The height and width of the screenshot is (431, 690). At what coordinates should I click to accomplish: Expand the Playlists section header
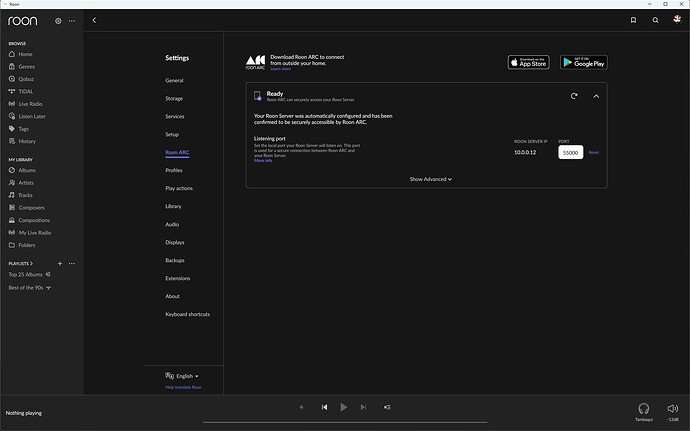pos(20,263)
